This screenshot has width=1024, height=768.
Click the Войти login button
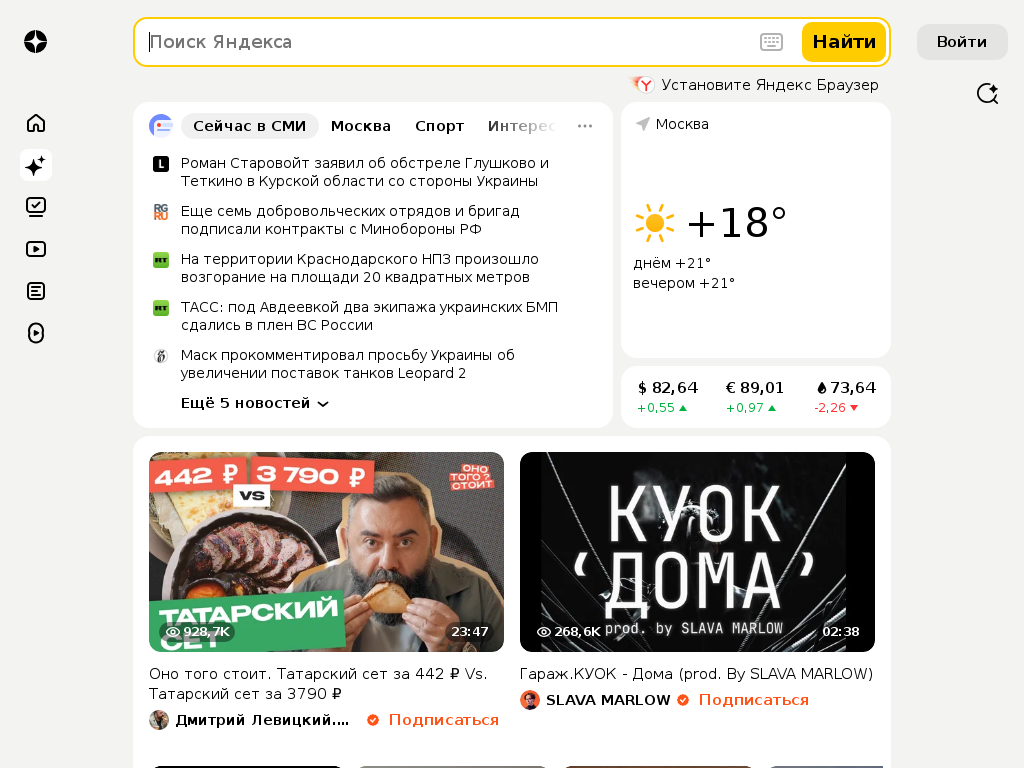click(962, 42)
